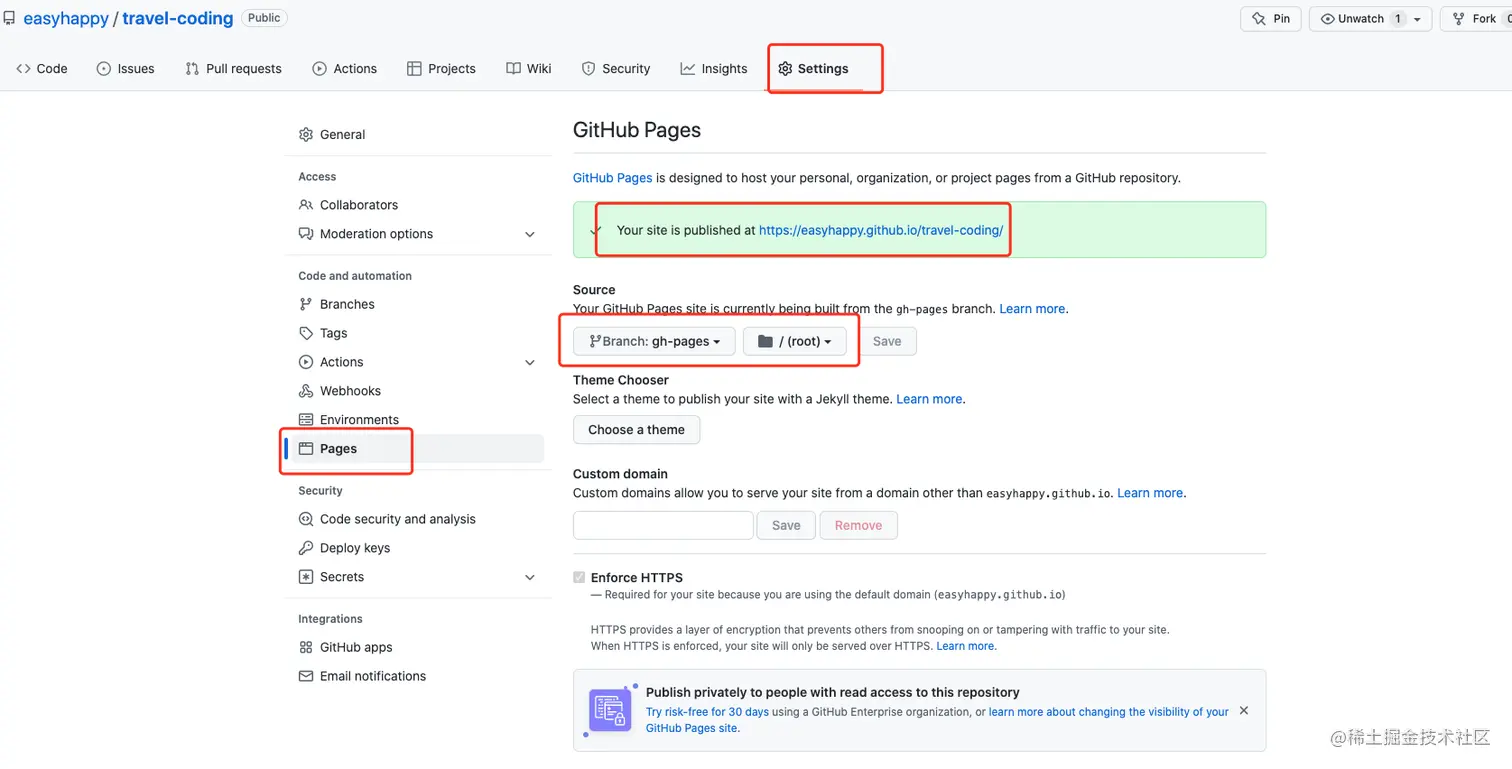Open the Branch: gh-pages dropdown

tap(654, 341)
